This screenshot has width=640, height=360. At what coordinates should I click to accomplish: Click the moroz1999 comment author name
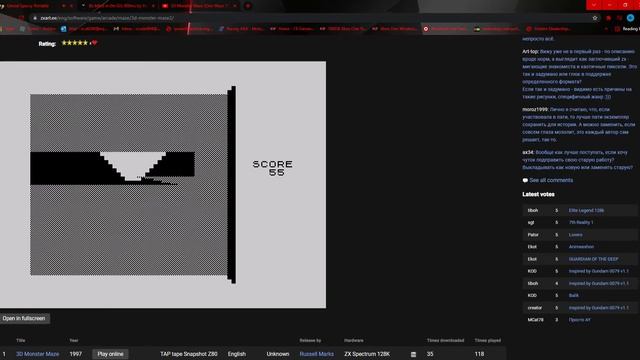point(535,109)
